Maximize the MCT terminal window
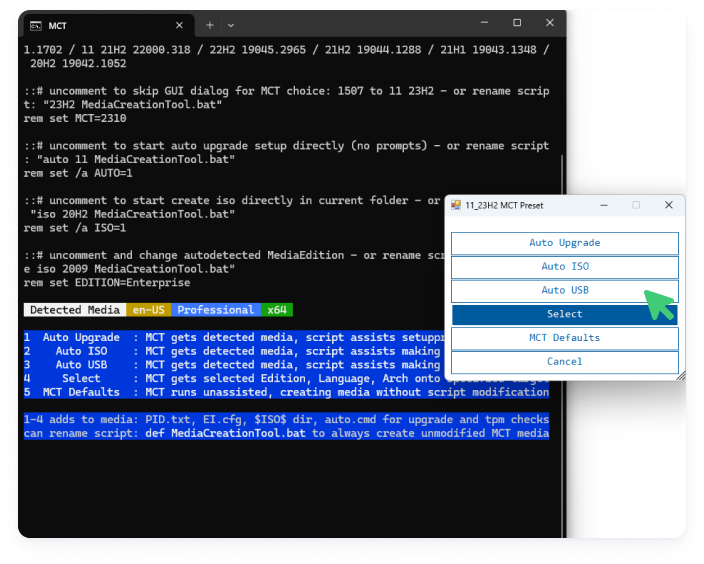The height and width of the screenshot is (564, 704). coord(517,22)
